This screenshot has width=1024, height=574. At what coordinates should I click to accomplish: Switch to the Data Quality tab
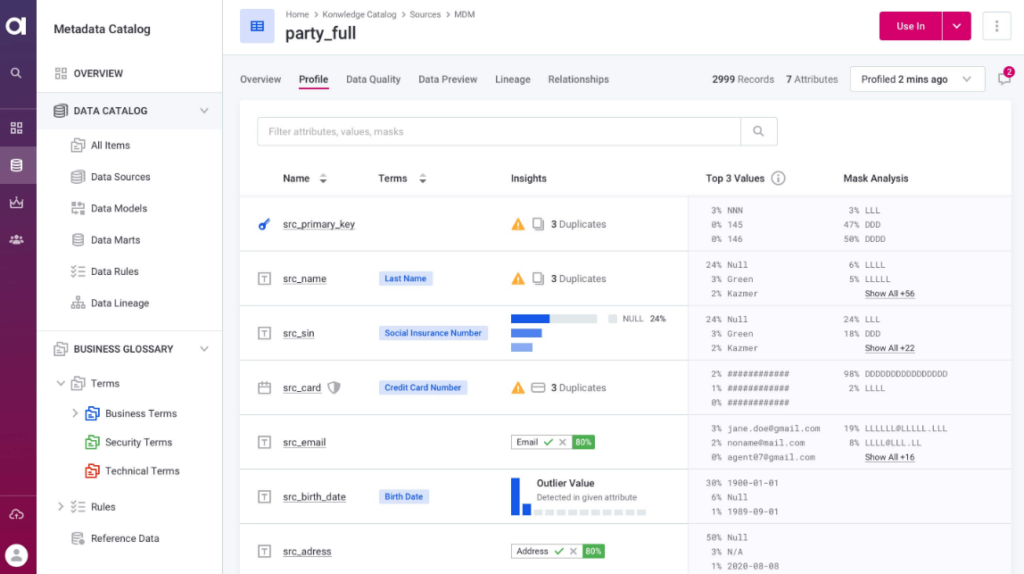click(373, 79)
